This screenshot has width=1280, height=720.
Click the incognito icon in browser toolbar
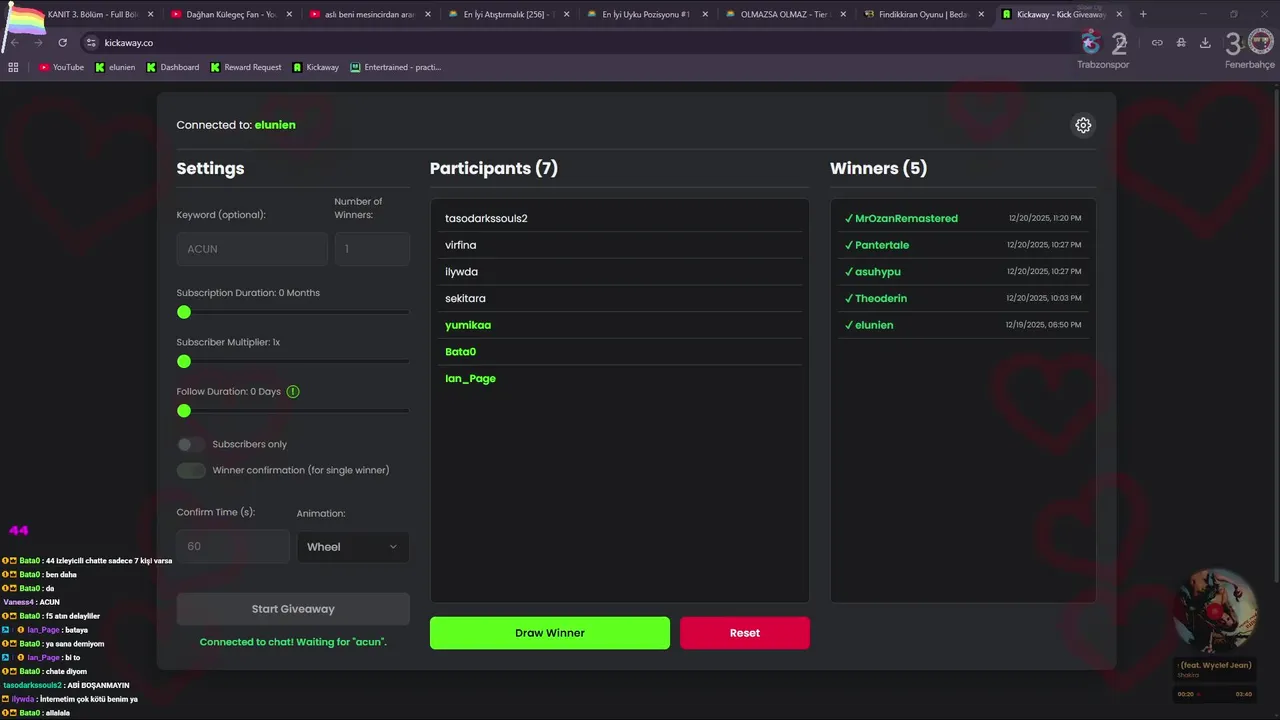pyautogui.click(x=1181, y=43)
